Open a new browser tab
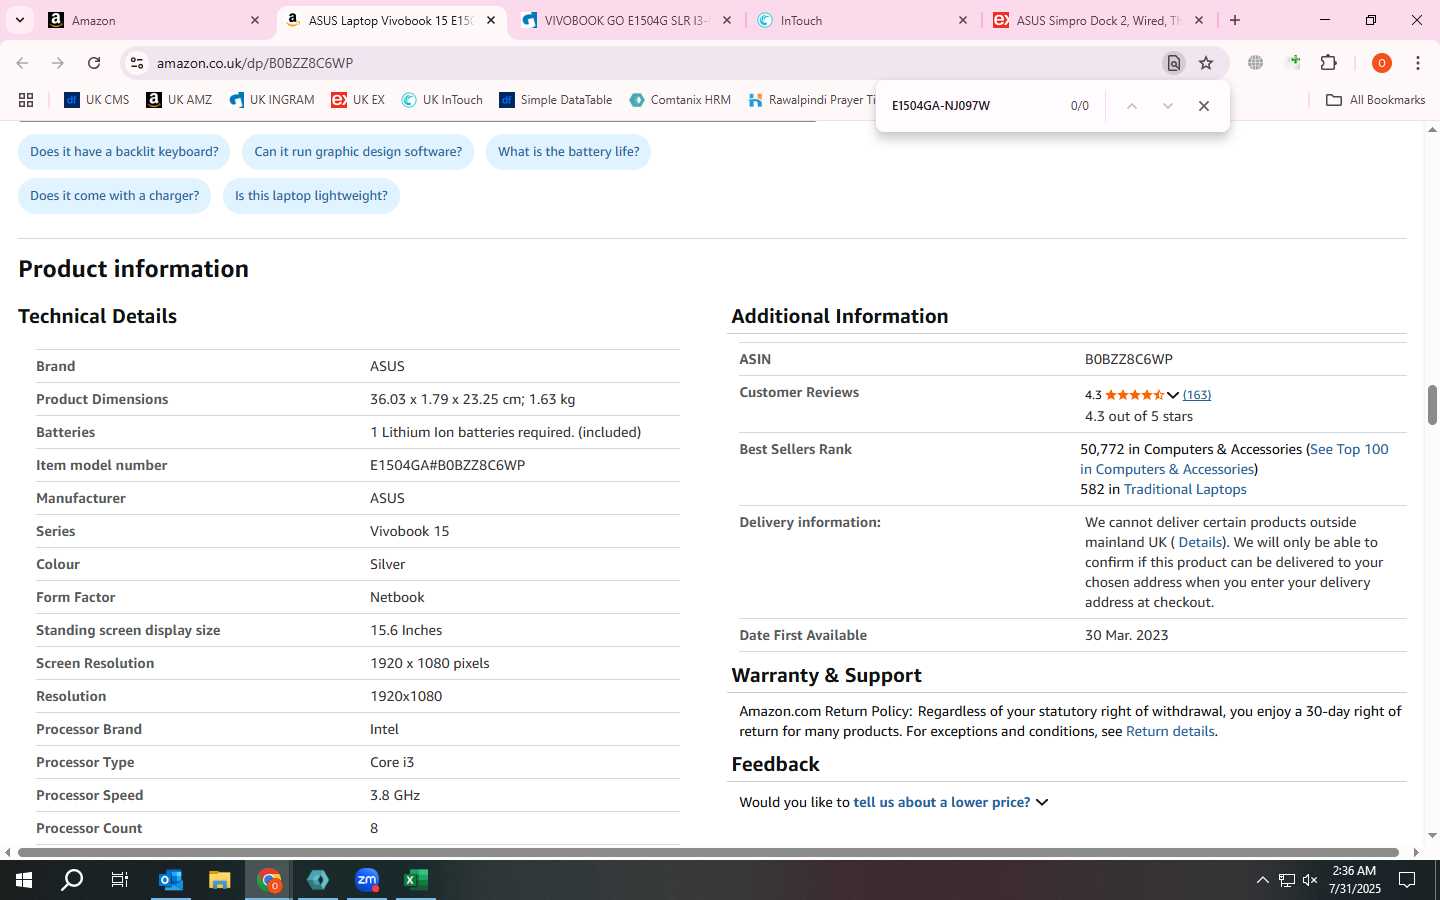Image resolution: width=1440 pixels, height=900 pixels. click(1235, 20)
